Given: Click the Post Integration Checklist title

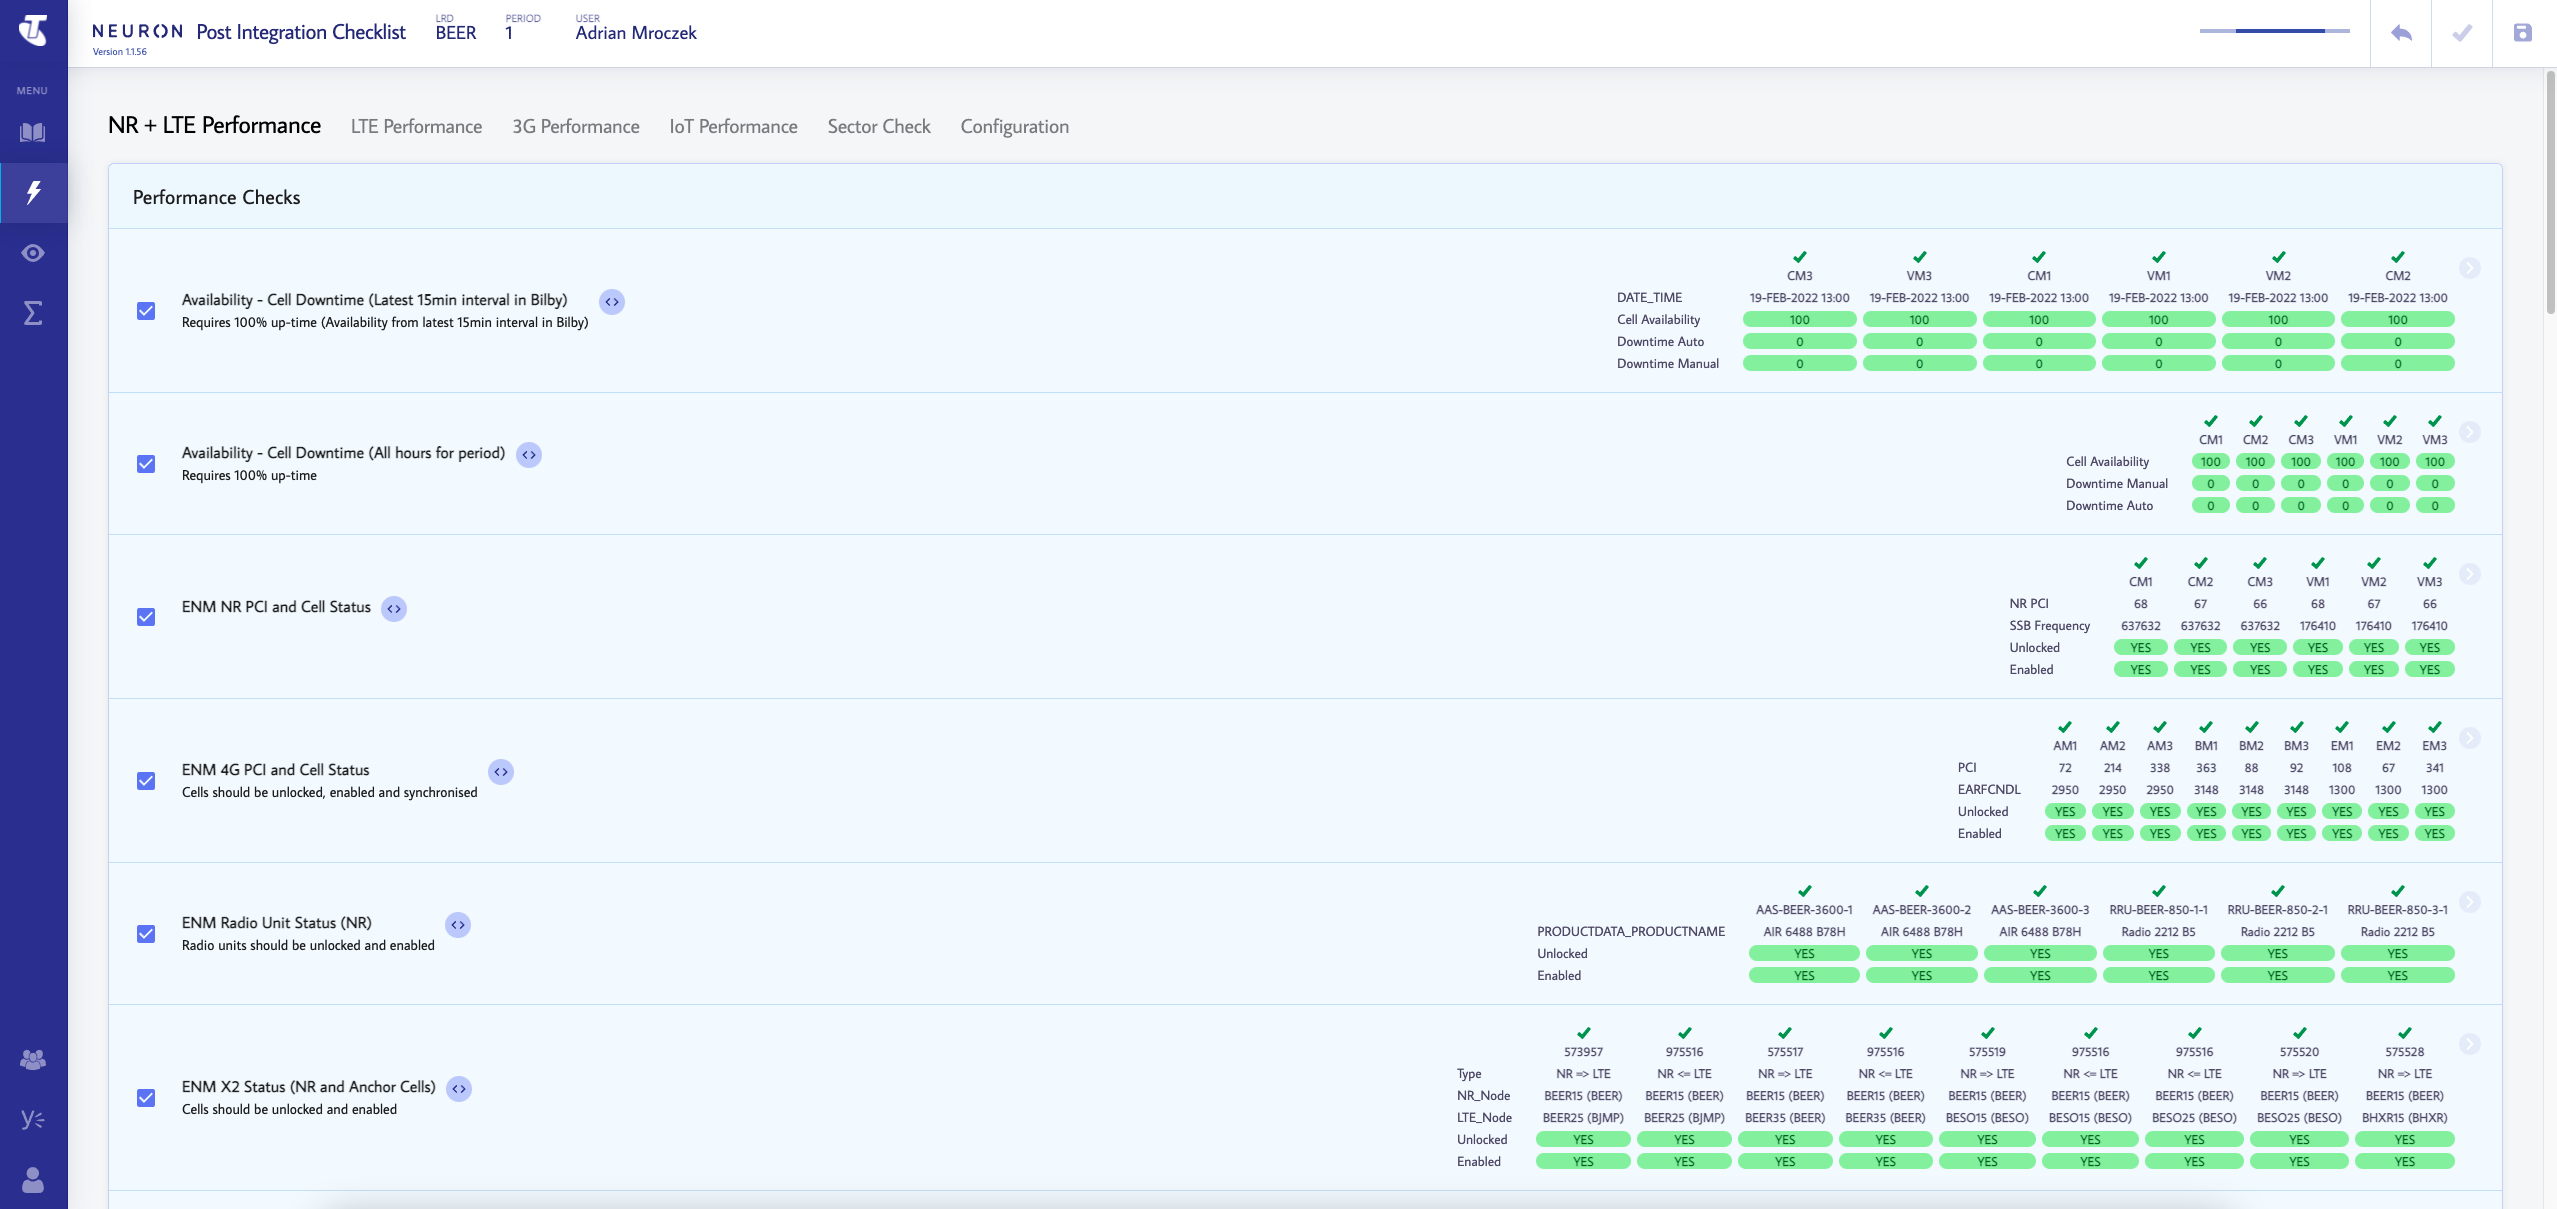Looking at the screenshot, I should click(x=301, y=32).
